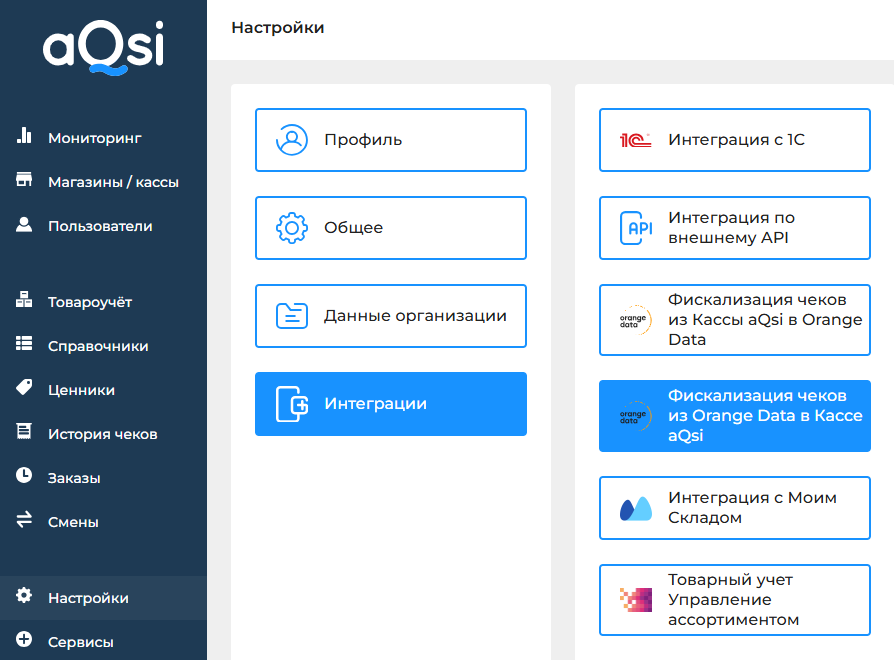The height and width of the screenshot is (660, 894).
Task: Click the Ценники tag icon
Action: click(x=25, y=389)
